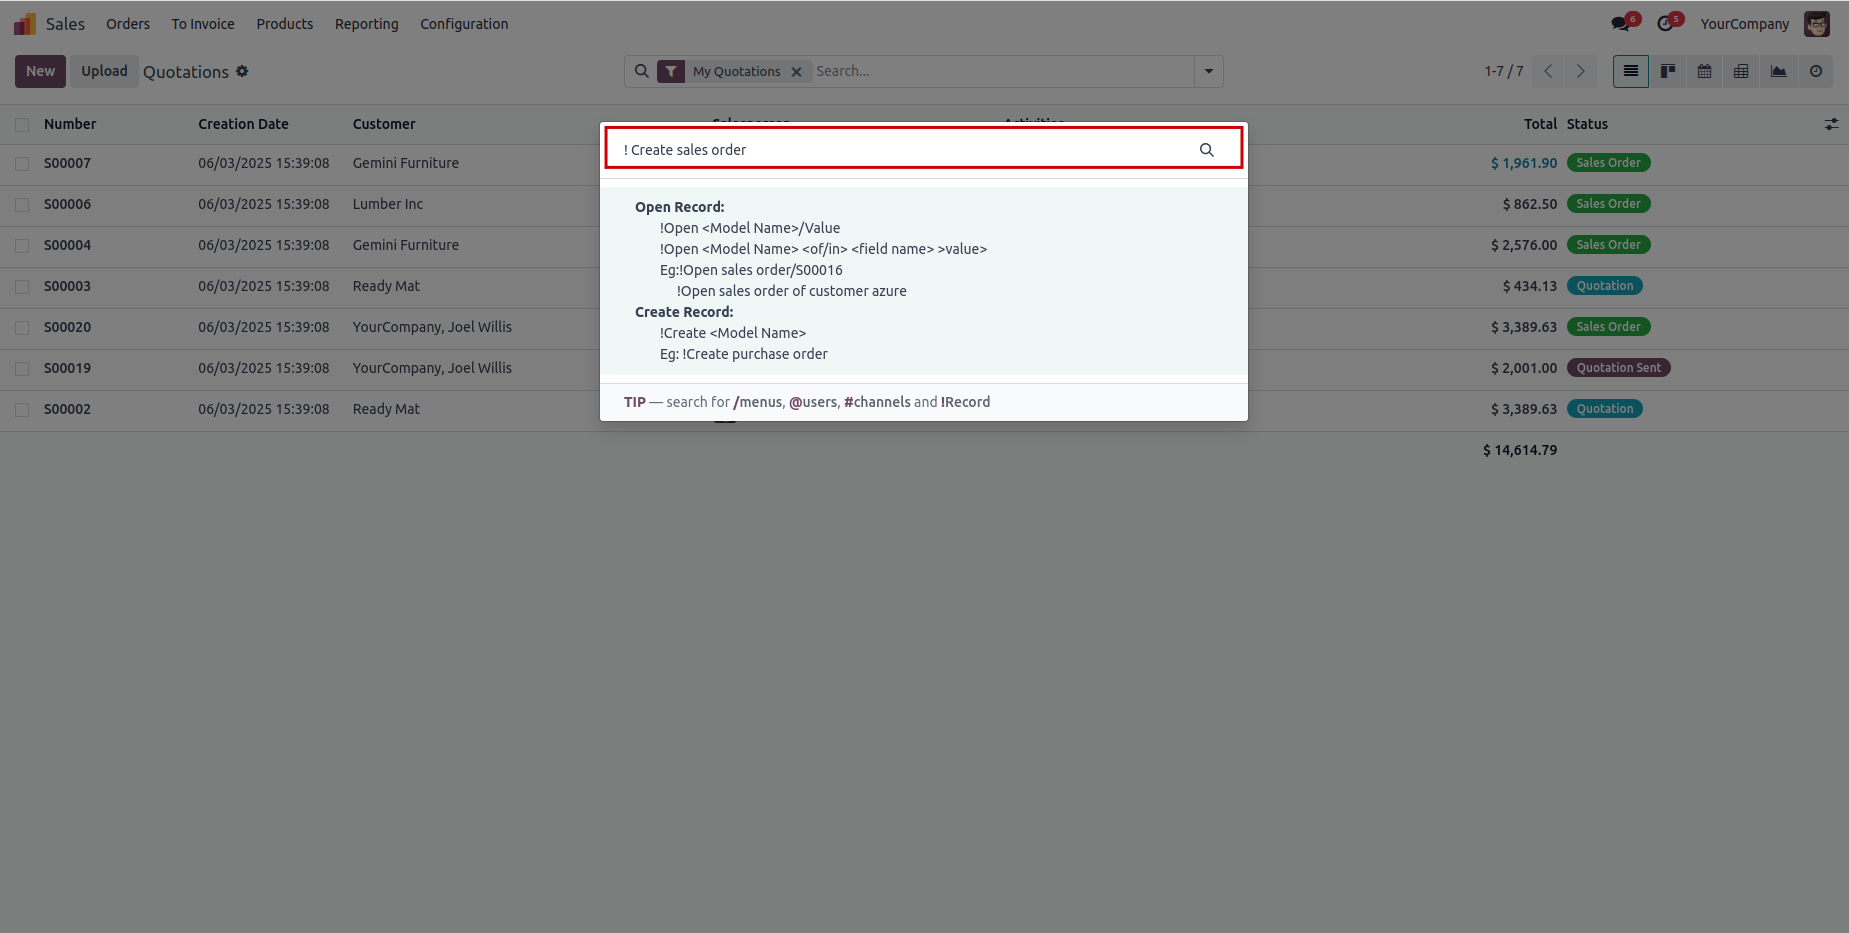Open the Activity view
The image size is (1849, 933).
[1815, 71]
